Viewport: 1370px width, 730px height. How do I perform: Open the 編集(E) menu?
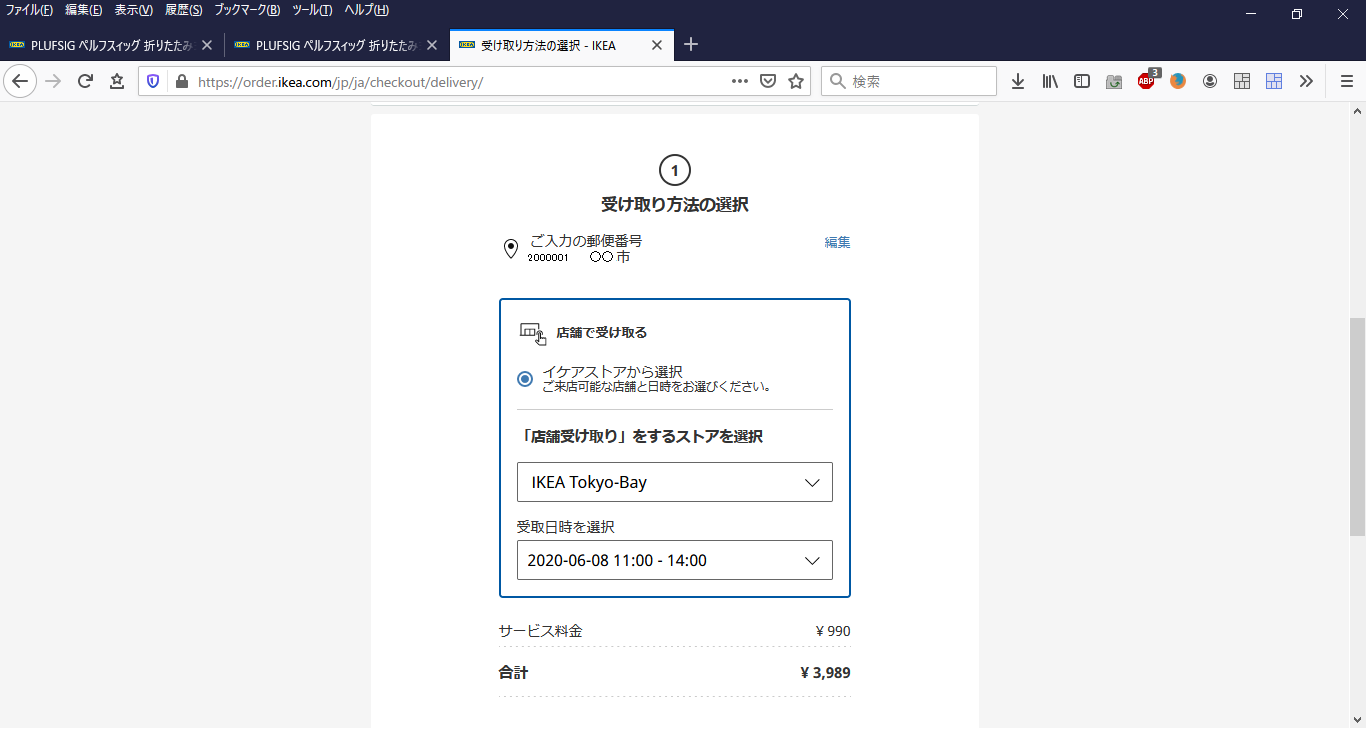point(83,10)
